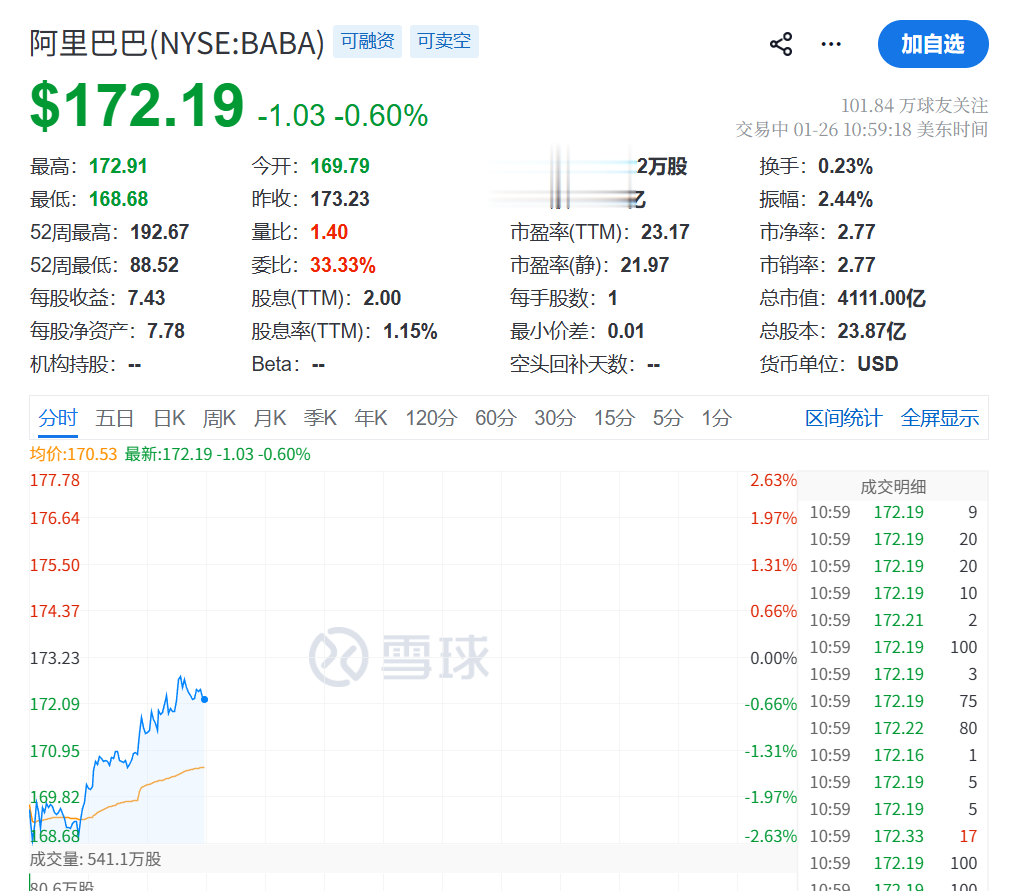1014x891 pixels.
Task: Click the 每股净资产 value 7.78
Action: 166,331
